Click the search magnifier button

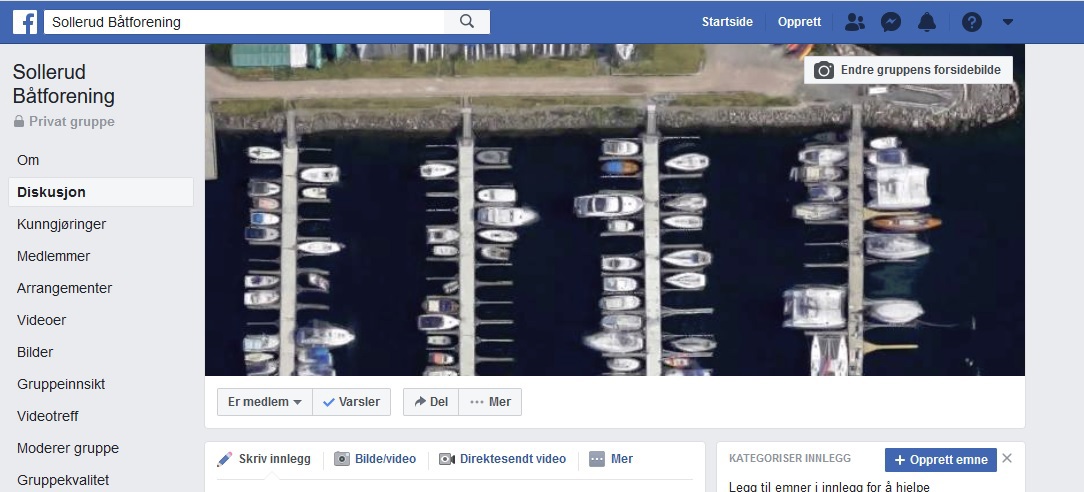467,22
